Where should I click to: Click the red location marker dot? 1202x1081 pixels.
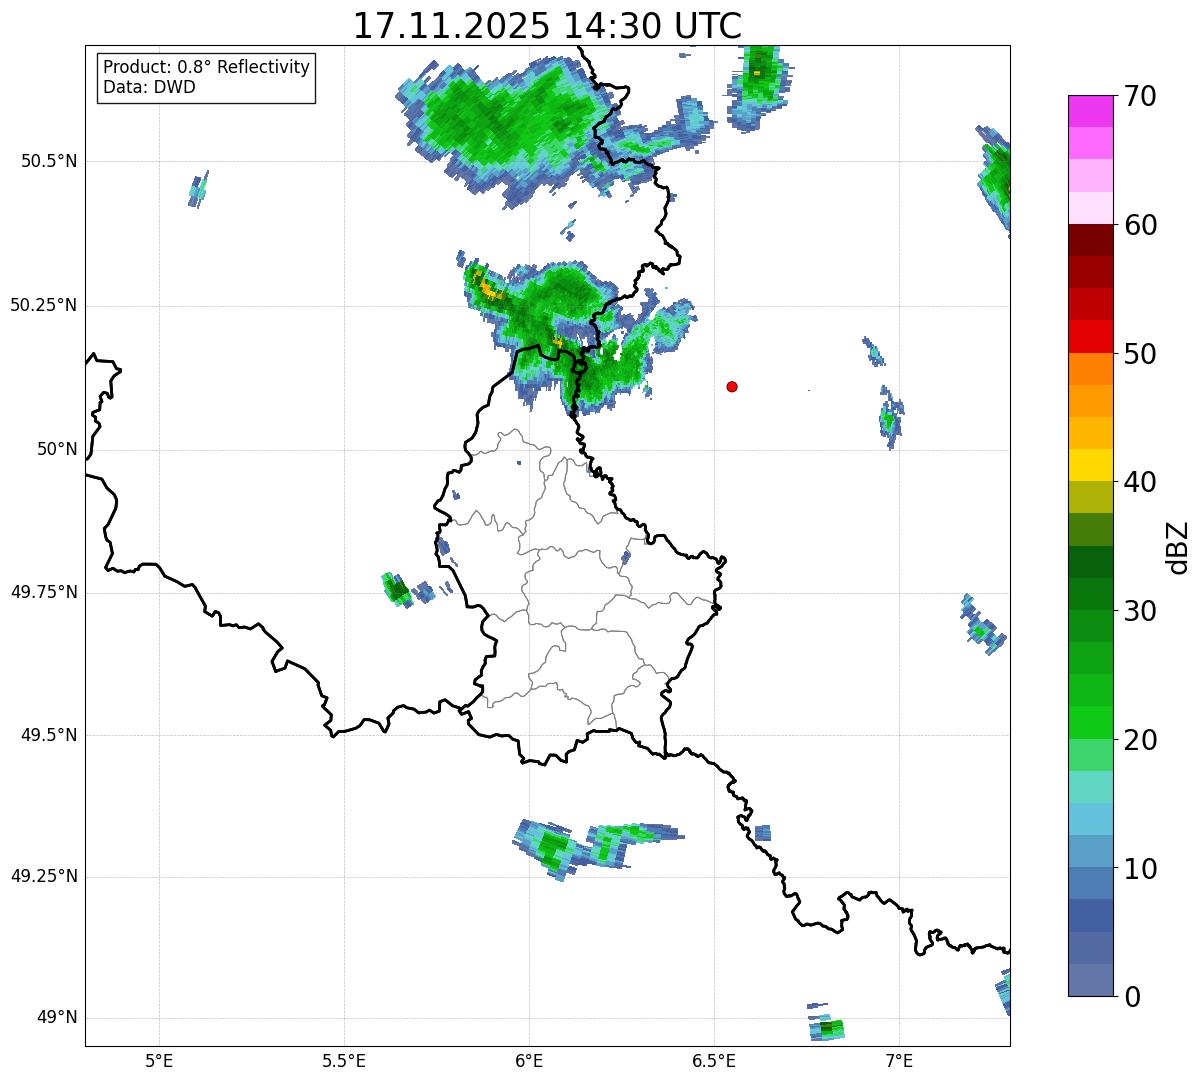coord(732,386)
